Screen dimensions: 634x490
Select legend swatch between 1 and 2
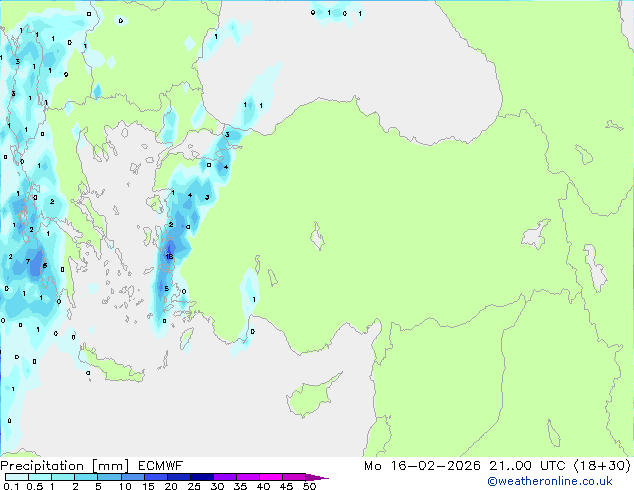point(63,477)
